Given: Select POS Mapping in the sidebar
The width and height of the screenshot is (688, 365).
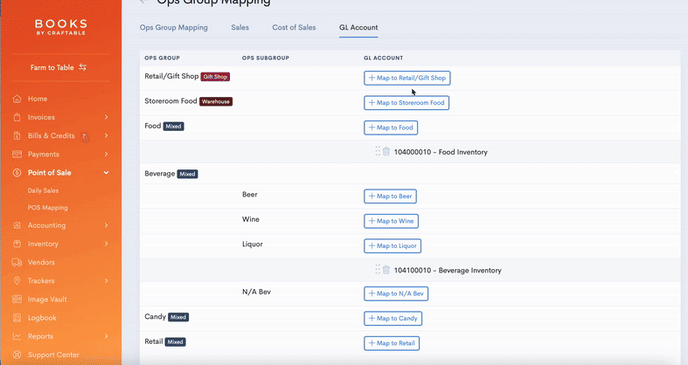Looking at the screenshot, I should pos(48,208).
